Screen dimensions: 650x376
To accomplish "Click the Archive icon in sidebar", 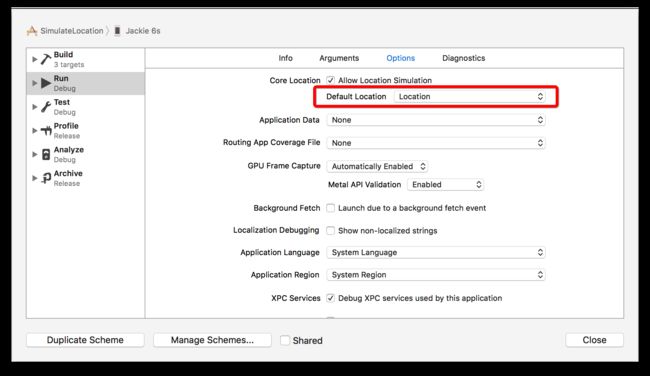I will (46, 178).
